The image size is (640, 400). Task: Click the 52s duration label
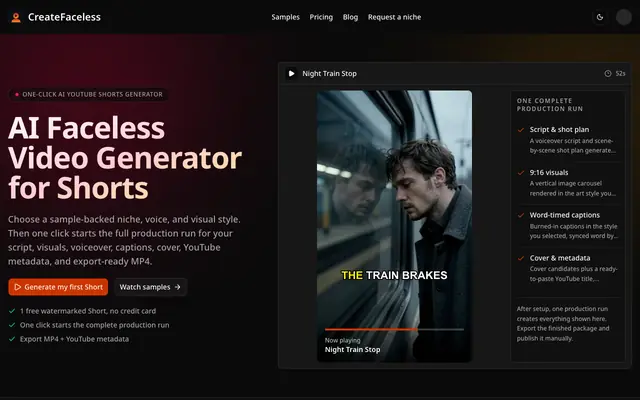[x=620, y=73]
